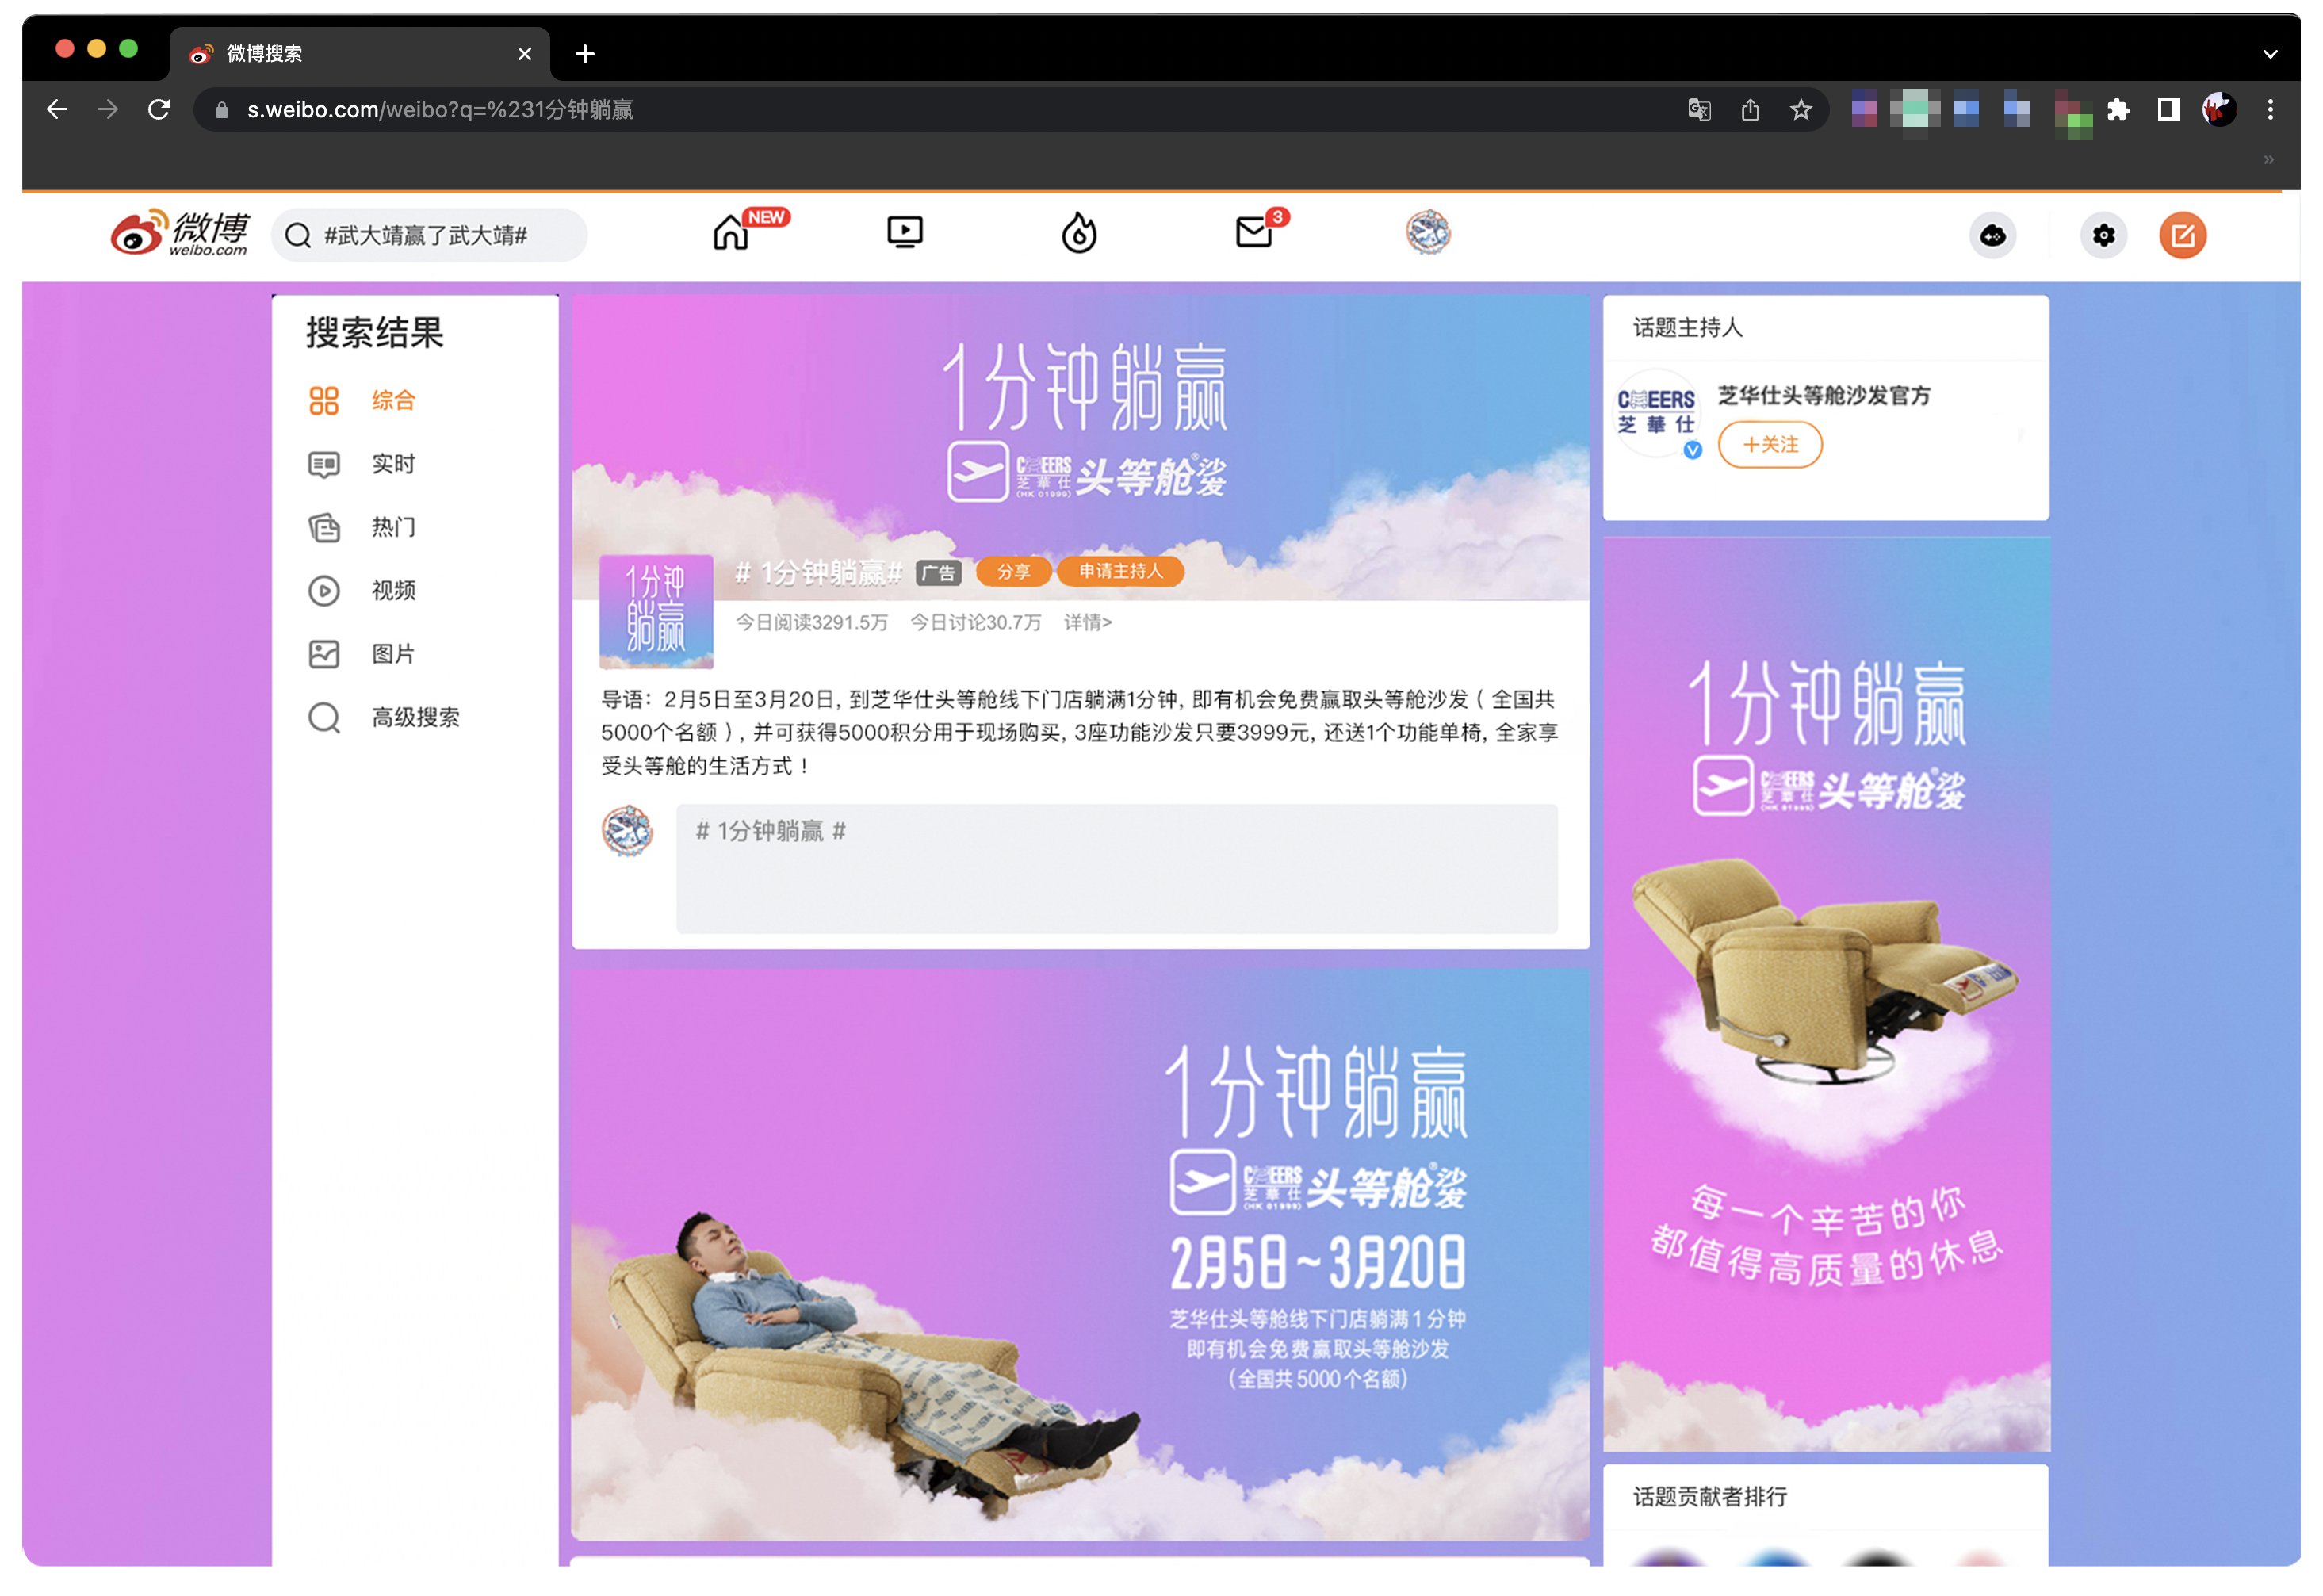Open Weibo settings gear icon
This screenshot has width=2323, height=1596.
tap(2103, 236)
